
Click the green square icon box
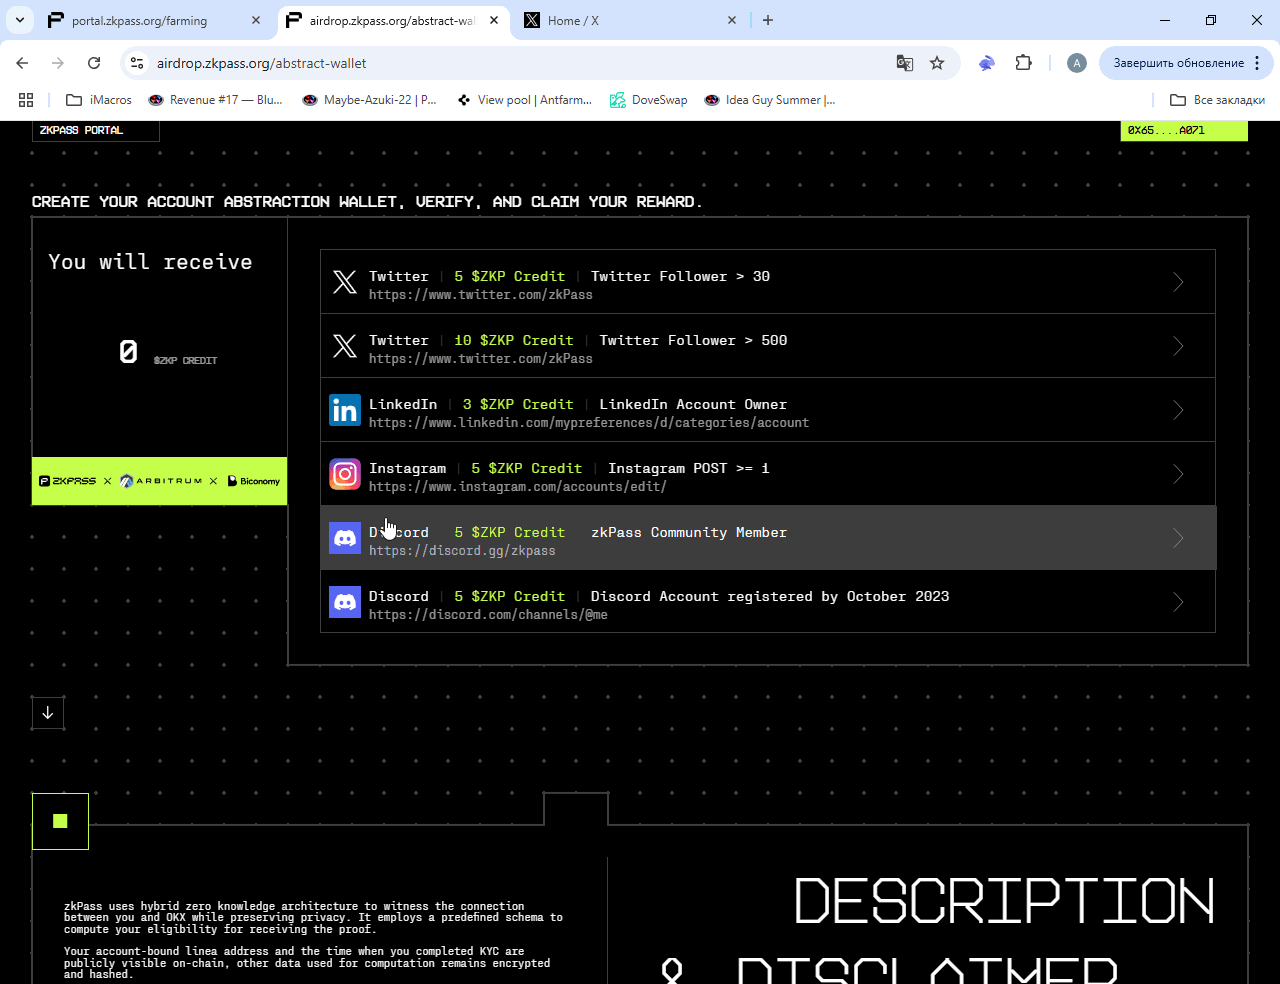(60, 821)
